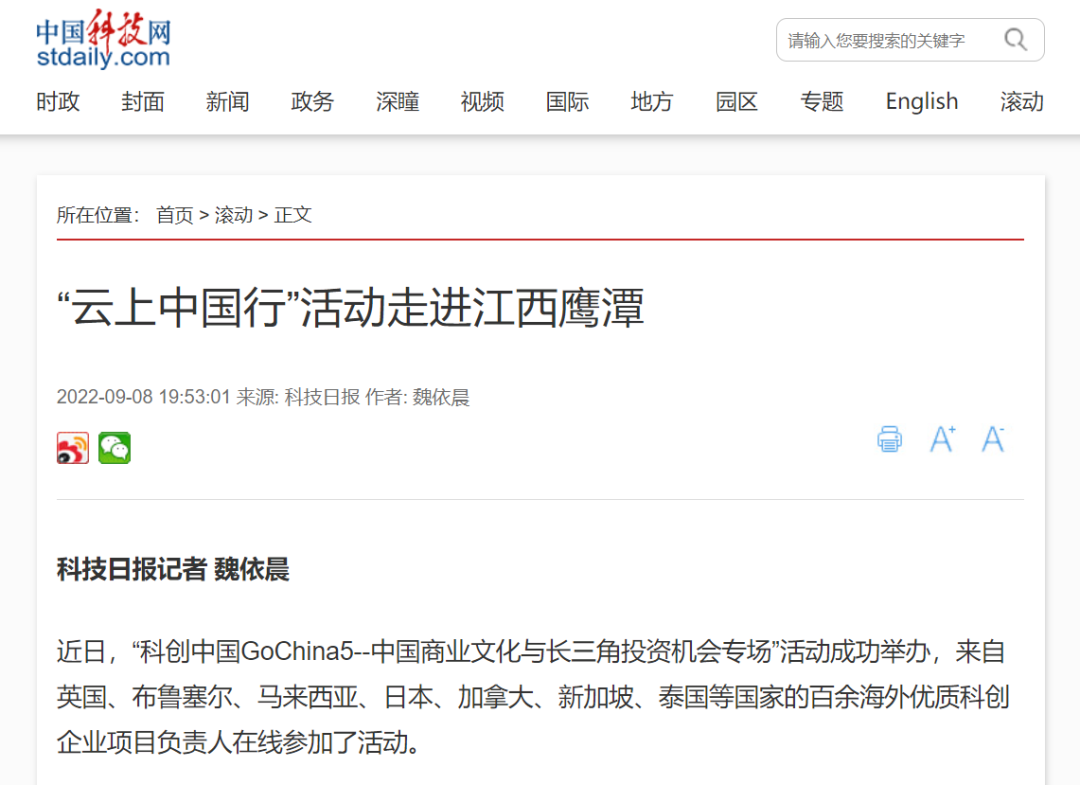Click 滚动 in the breadcrumb path
Image resolution: width=1080 pixels, height=785 pixels.
pyautogui.click(x=233, y=215)
